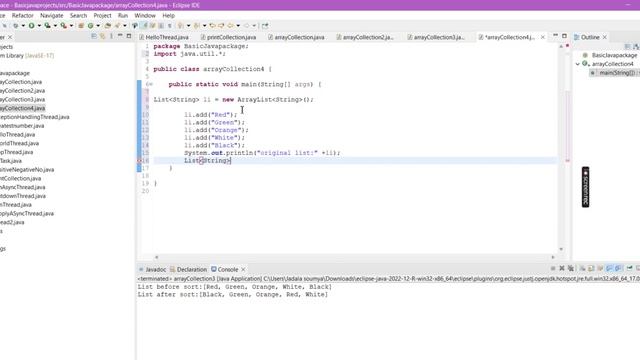Click the Pin Editor icon in toolbar

pos(265,26)
